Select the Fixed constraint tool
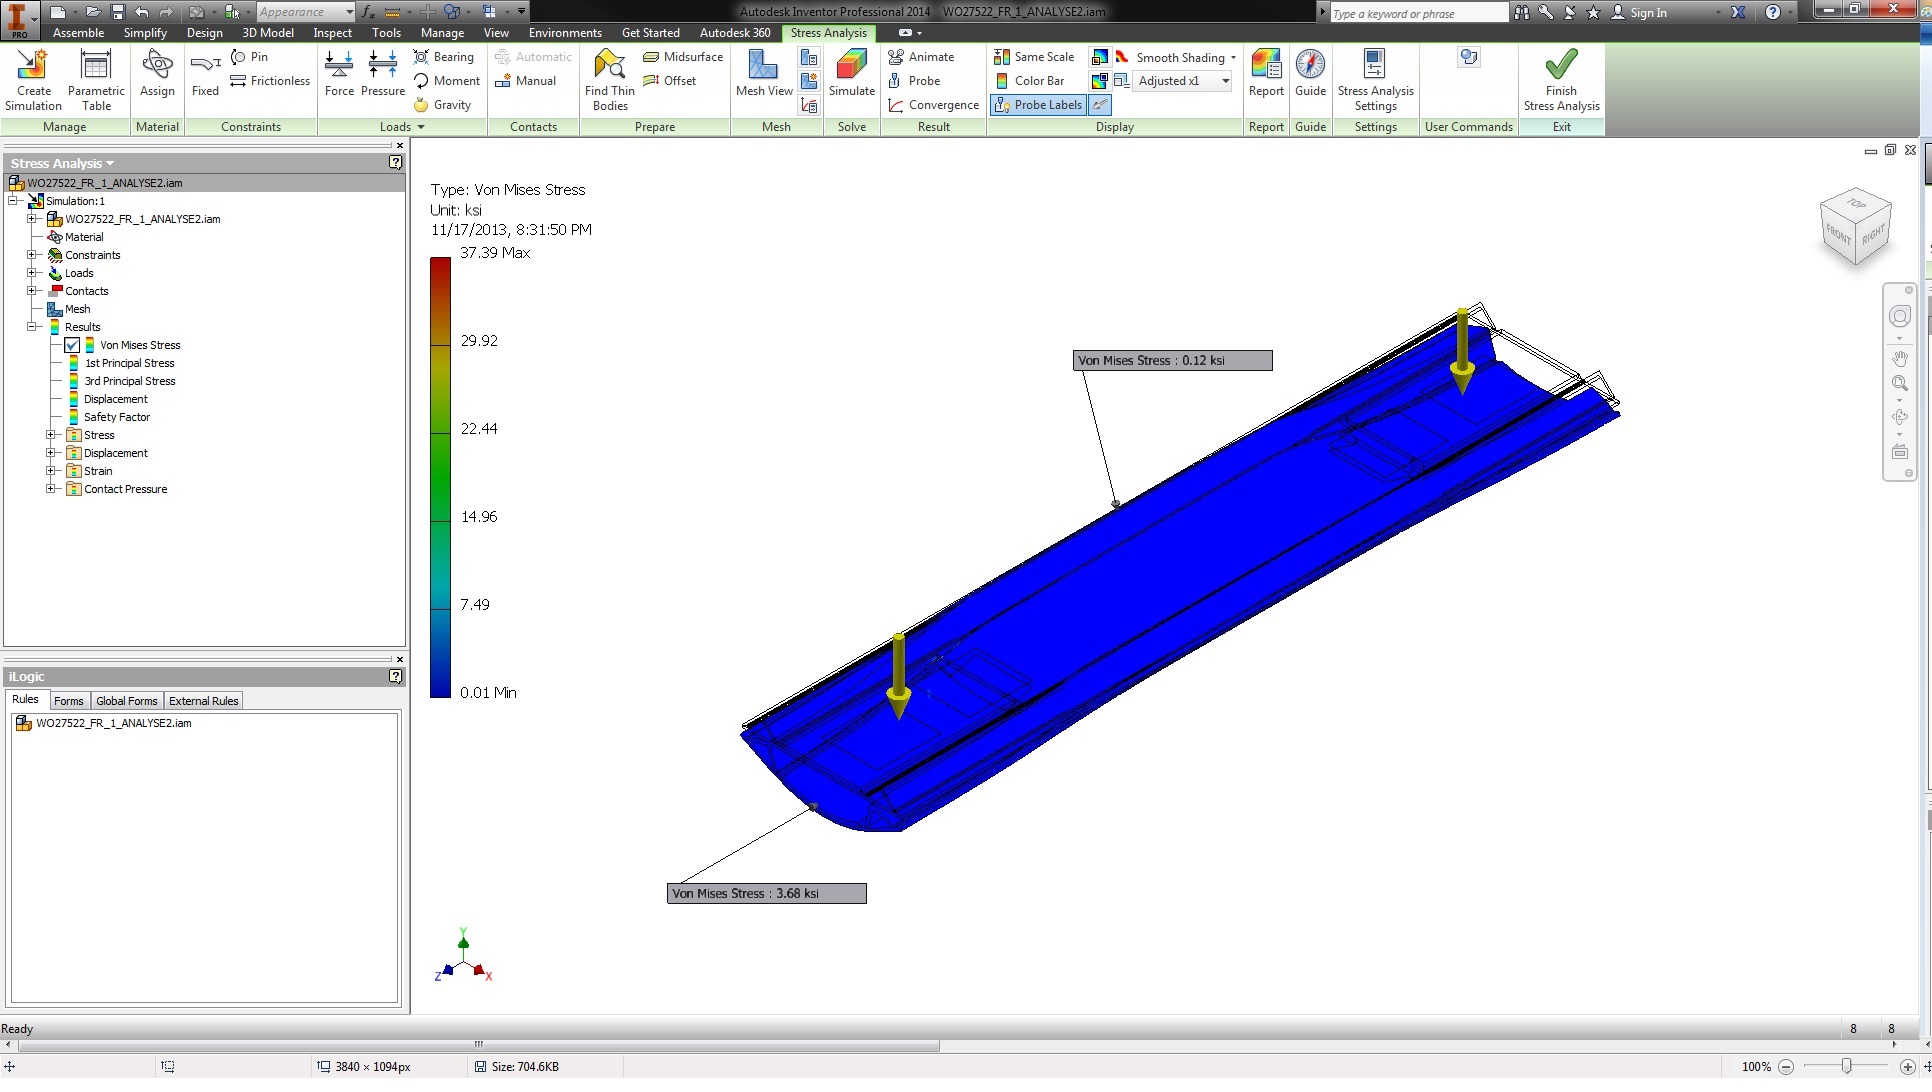This screenshot has width=1932, height=1092. (205, 67)
